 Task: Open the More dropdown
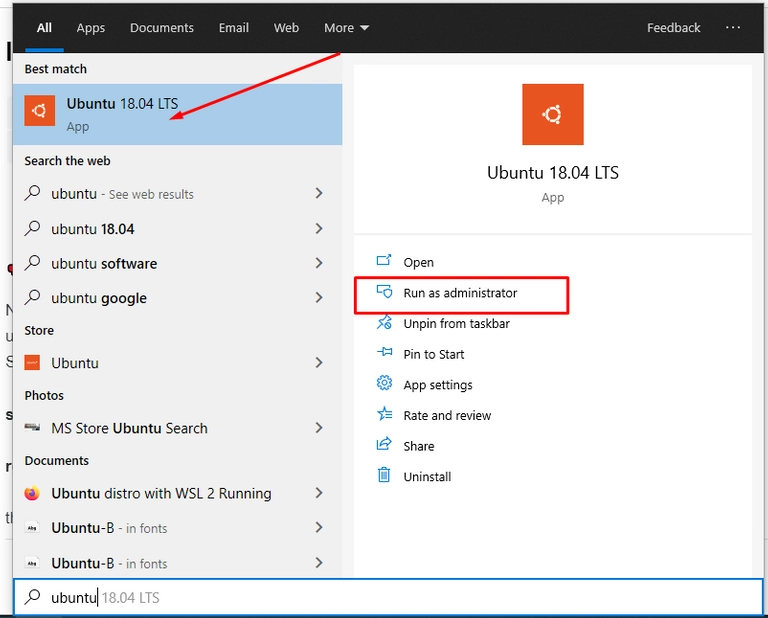click(x=346, y=28)
